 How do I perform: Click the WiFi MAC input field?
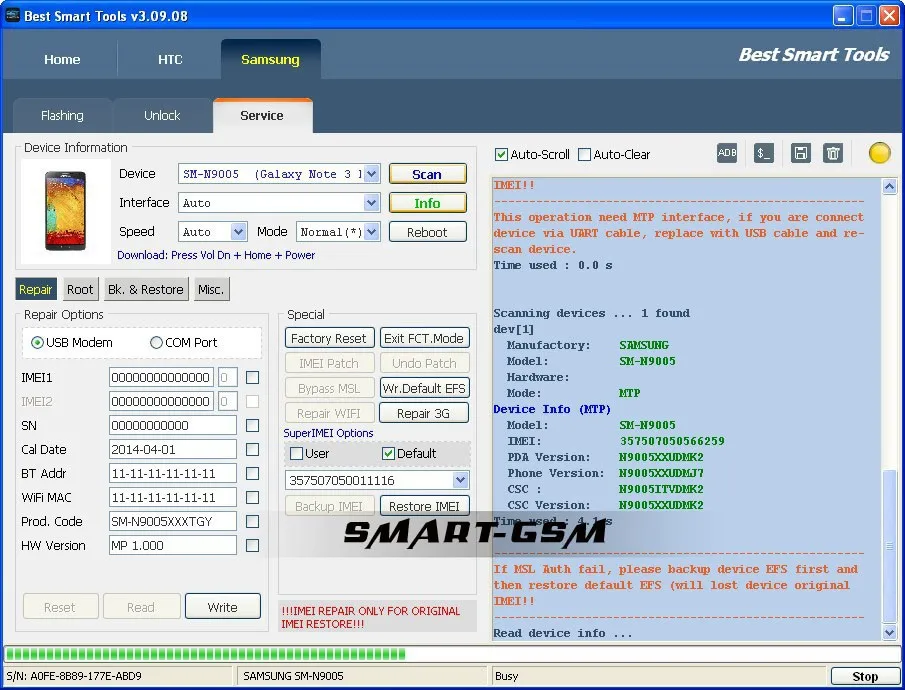[173, 497]
